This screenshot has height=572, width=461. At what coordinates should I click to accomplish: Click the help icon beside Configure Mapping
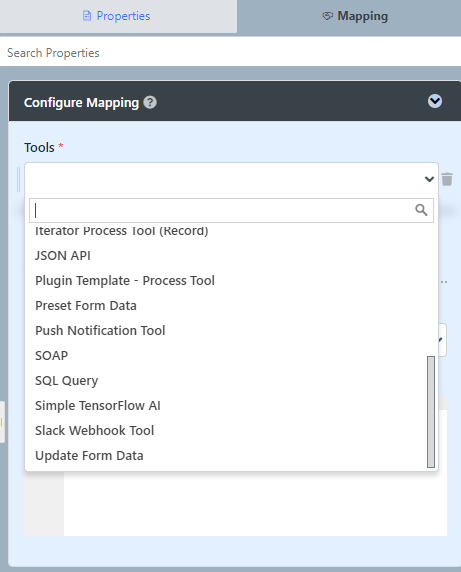pos(150,103)
